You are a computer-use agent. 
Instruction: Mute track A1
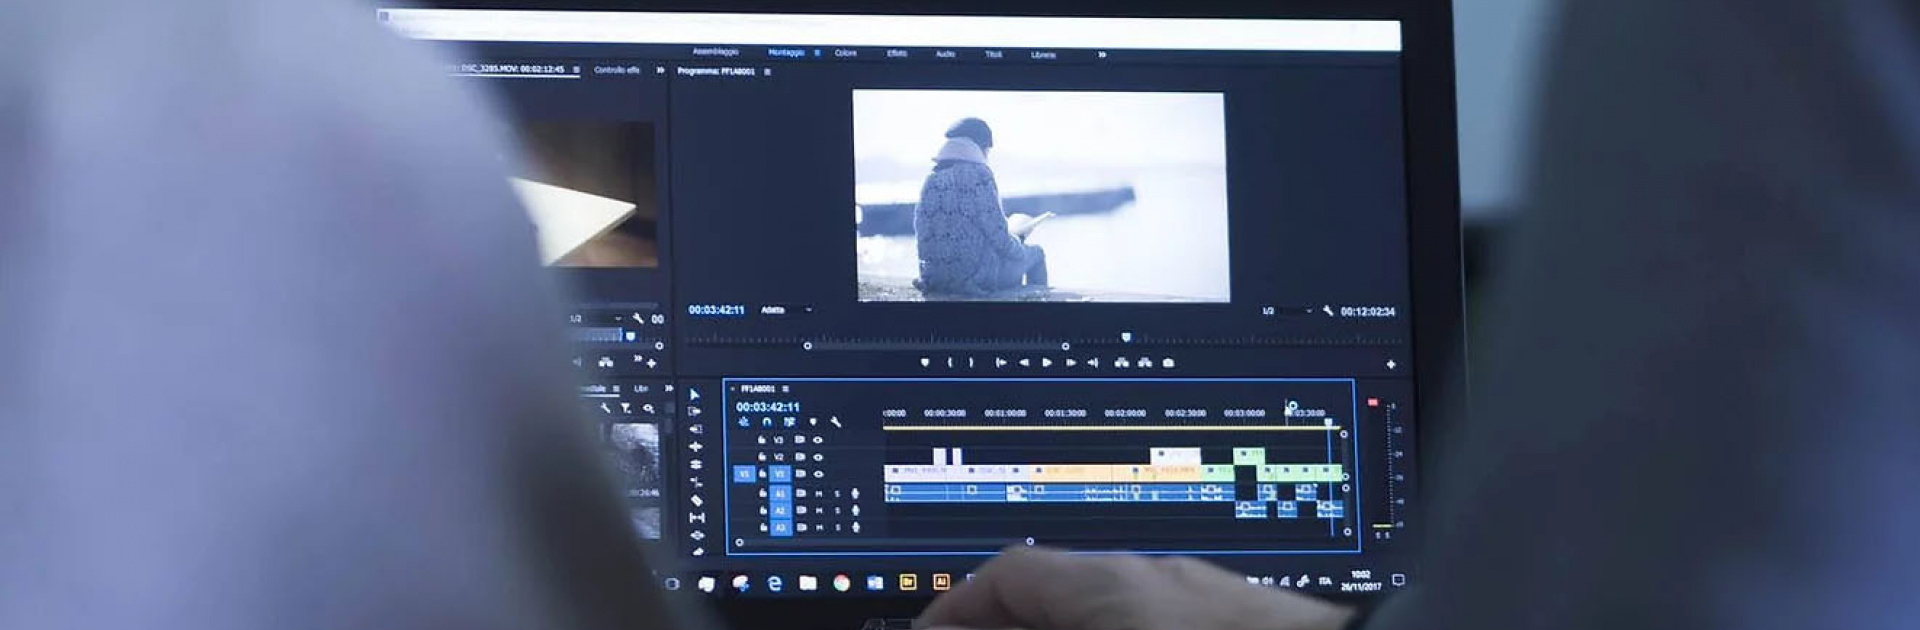pyautogui.click(x=819, y=493)
